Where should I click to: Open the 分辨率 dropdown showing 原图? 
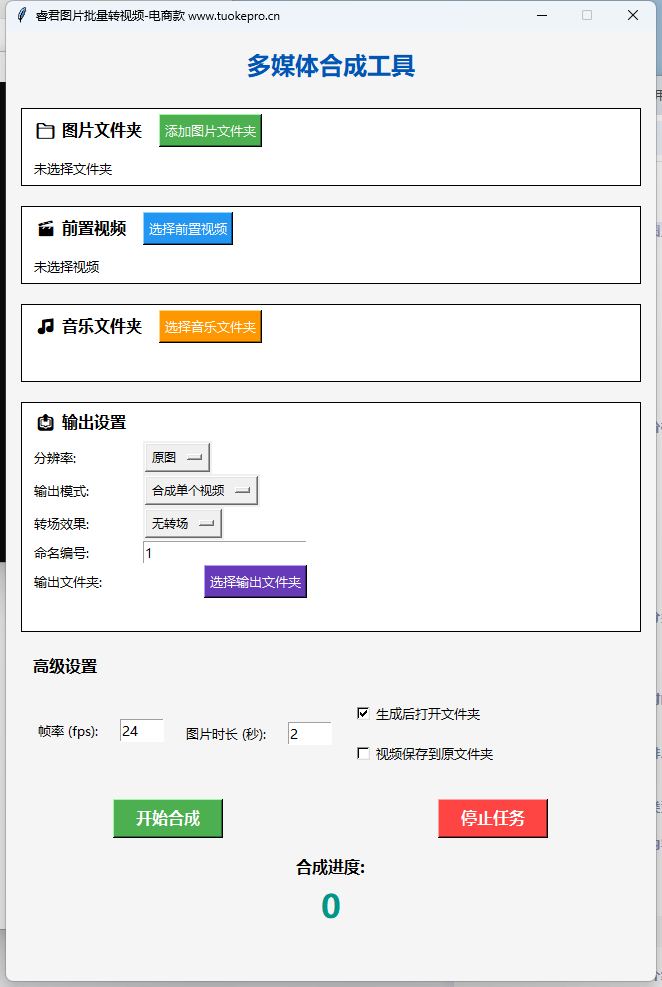coord(177,457)
